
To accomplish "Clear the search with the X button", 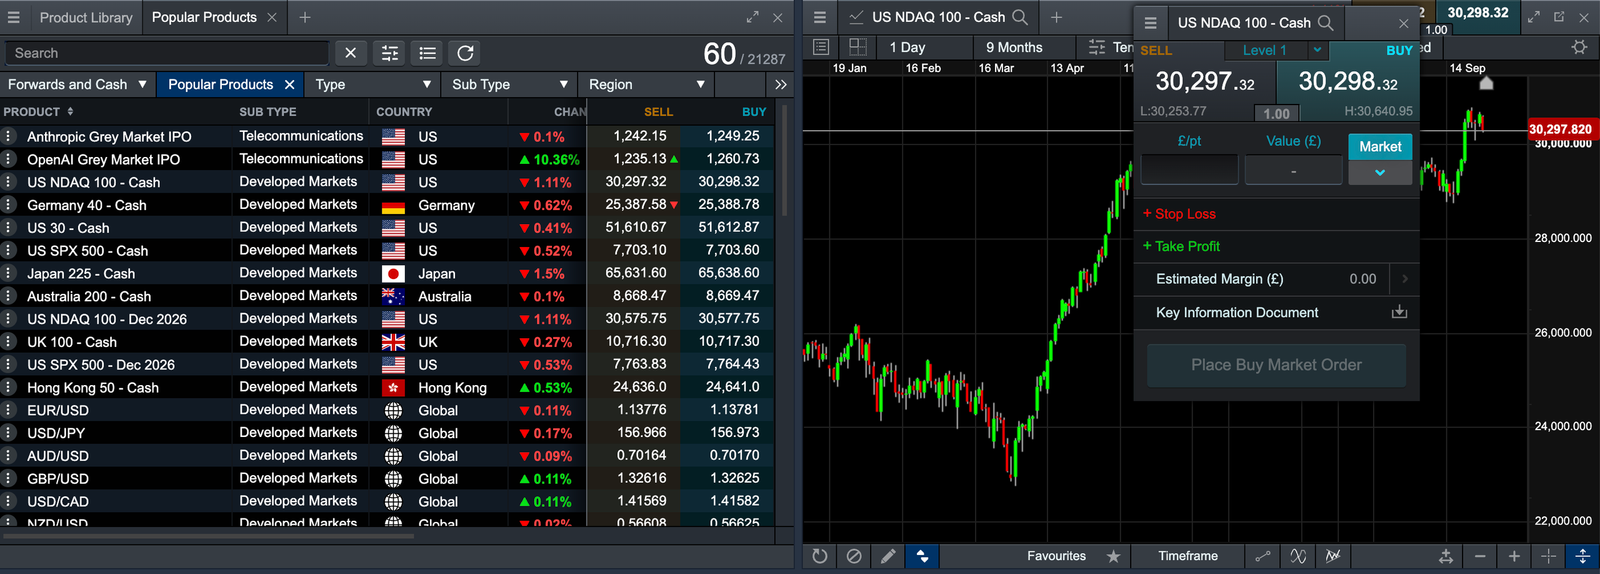I will (350, 53).
